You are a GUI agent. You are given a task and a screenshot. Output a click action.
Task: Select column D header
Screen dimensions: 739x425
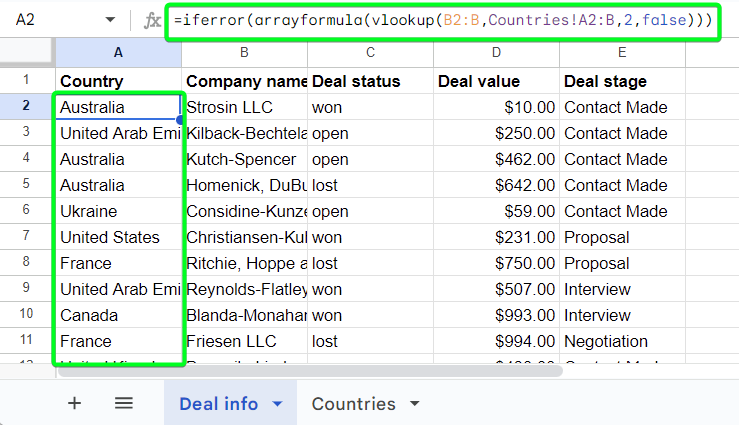496,52
